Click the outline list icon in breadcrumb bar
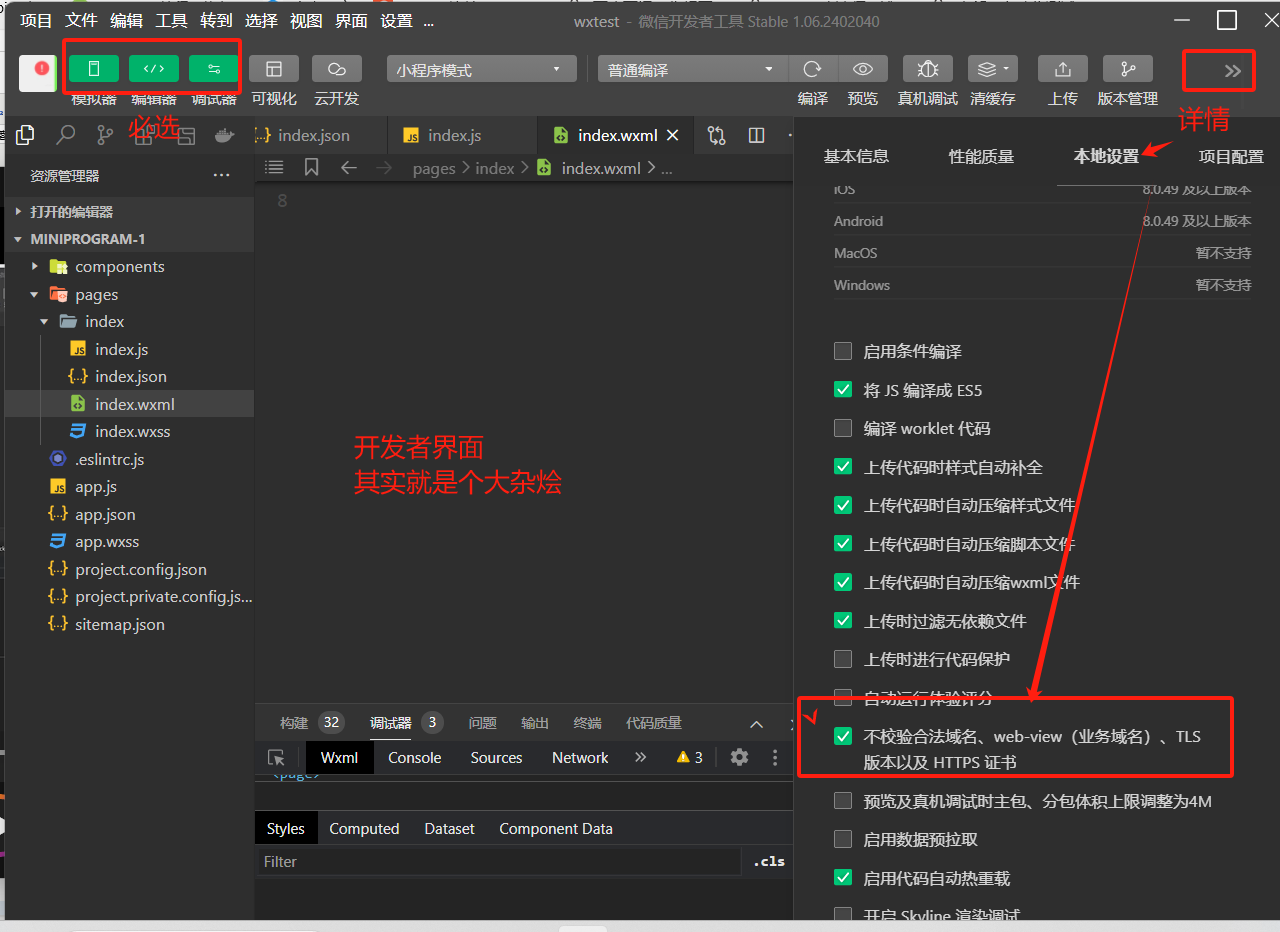 tap(274, 167)
